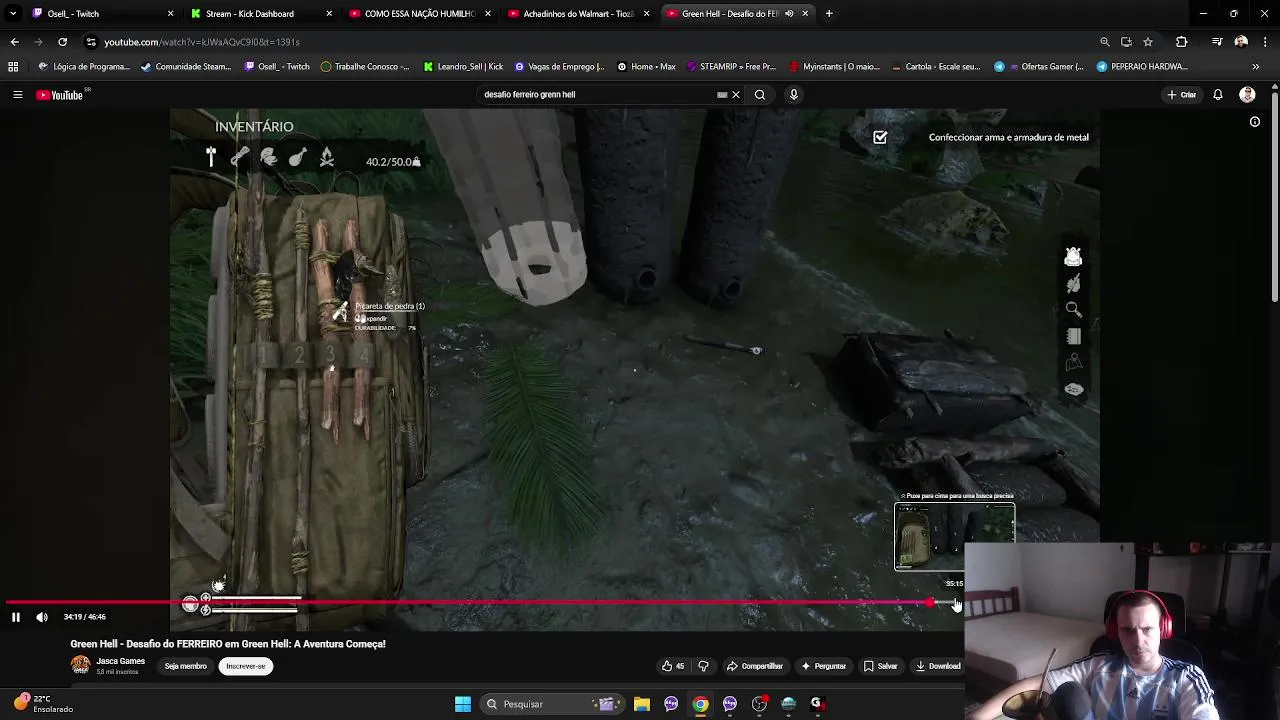Open the browser extensions puzzle icon
Image resolution: width=1280 pixels, height=720 pixels.
pyautogui.click(x=1182, y=42)
